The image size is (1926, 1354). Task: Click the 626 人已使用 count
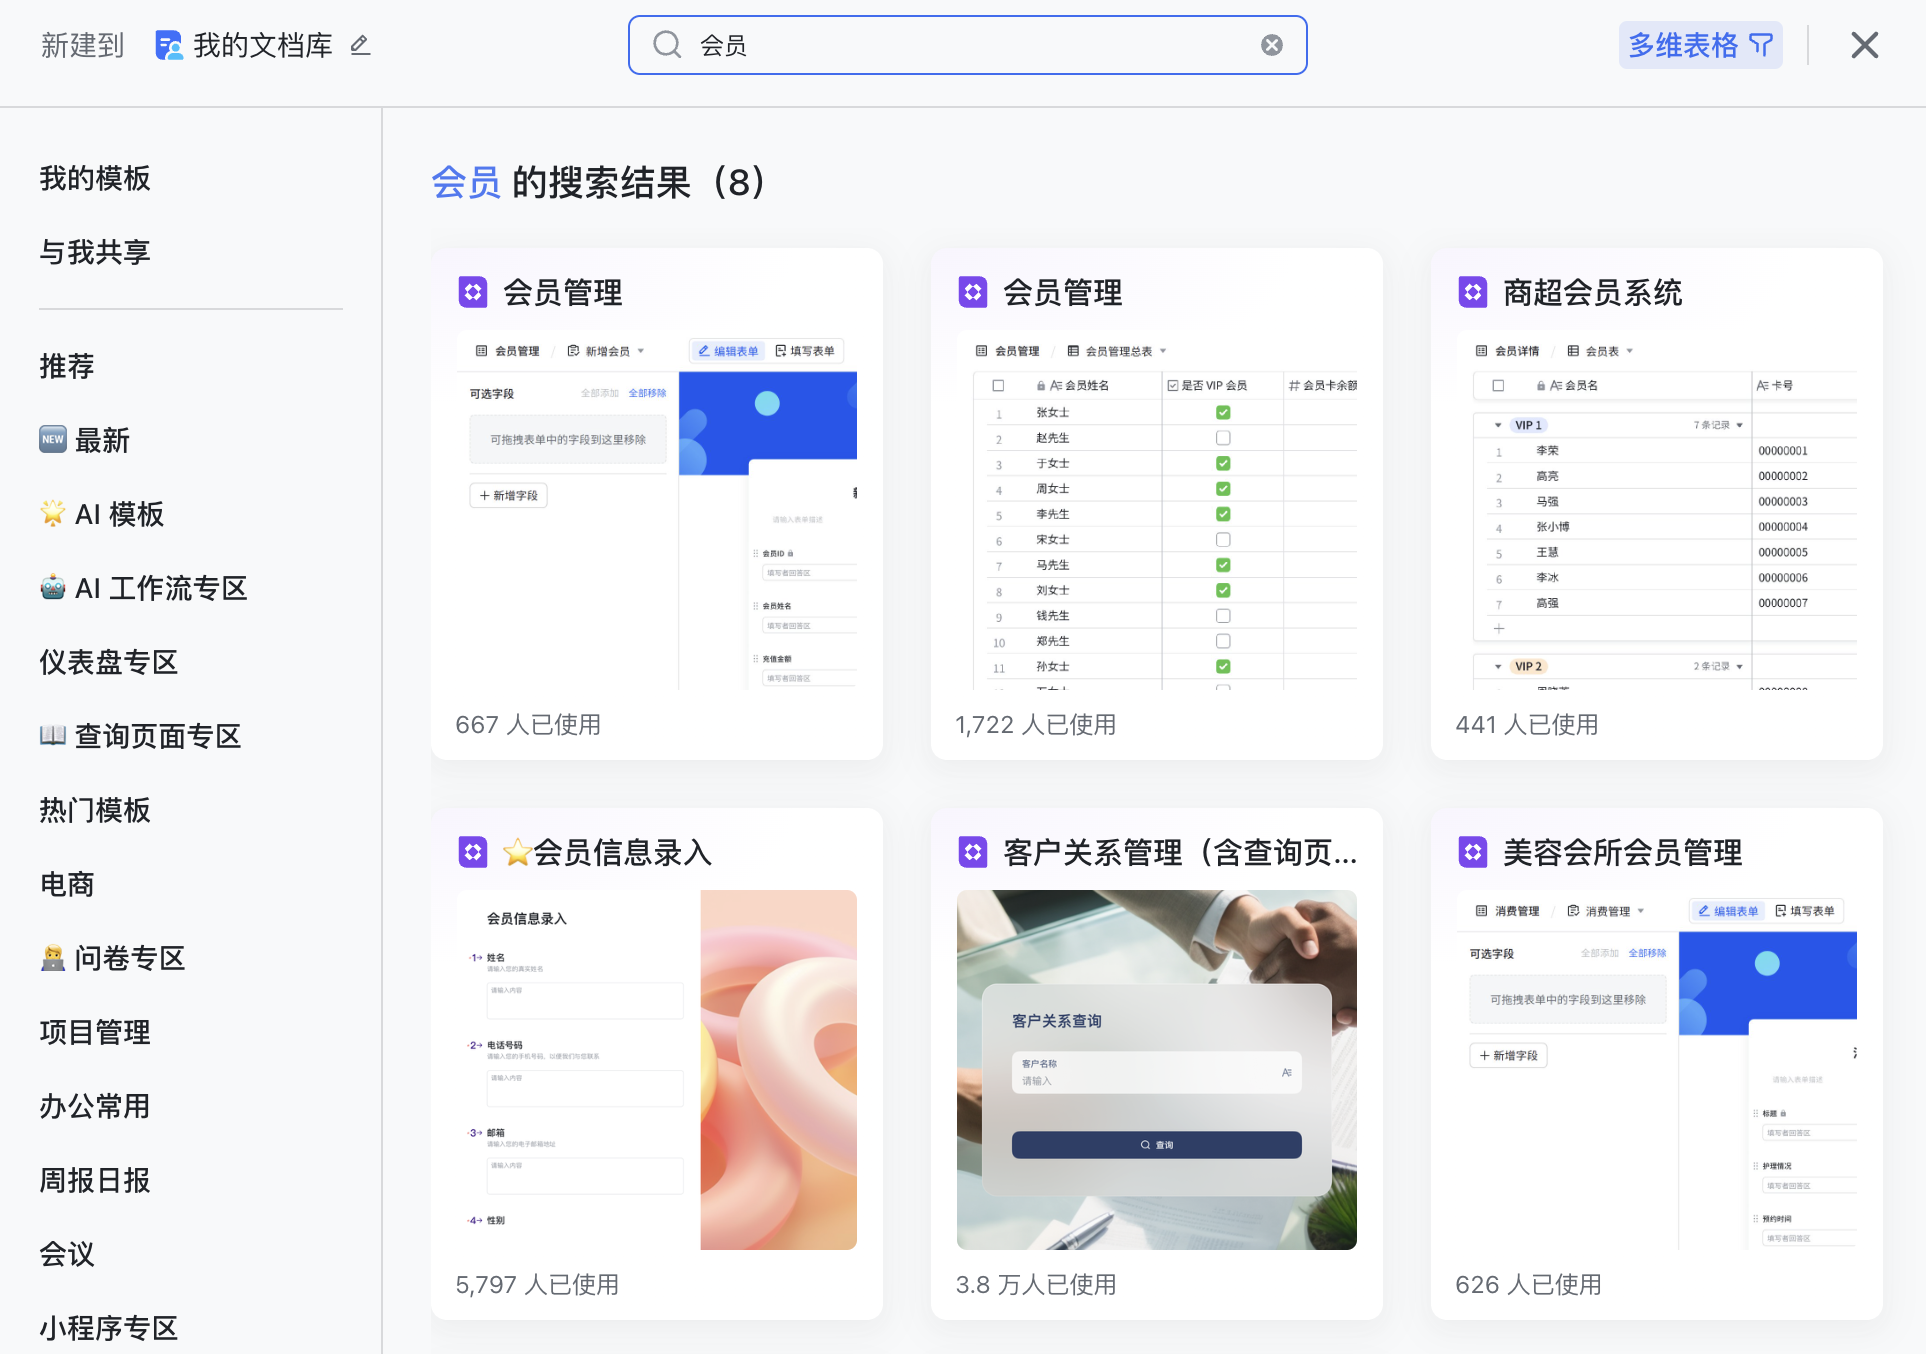point(1528,1285)
